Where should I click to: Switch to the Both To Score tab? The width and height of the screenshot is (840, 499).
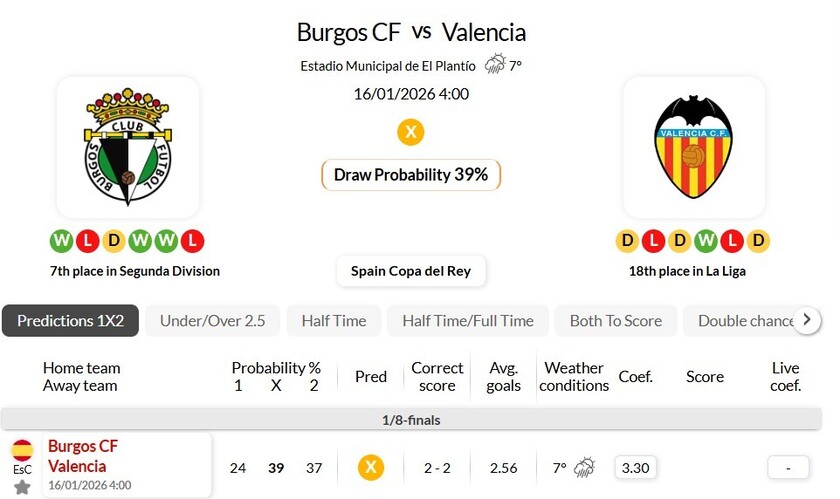(x=615, y=321)
